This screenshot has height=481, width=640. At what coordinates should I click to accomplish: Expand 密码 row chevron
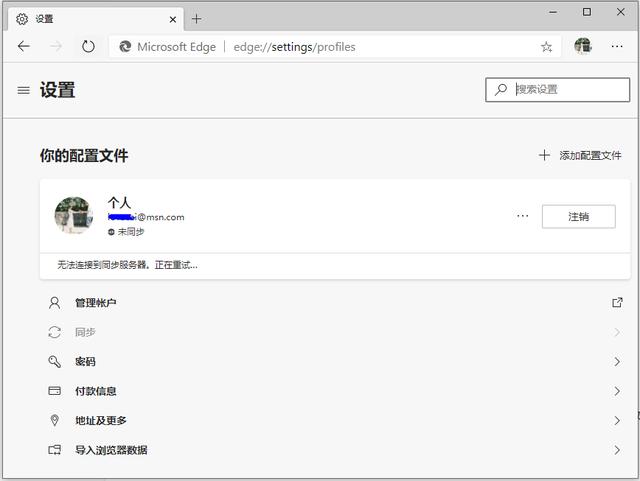pos(617,361)
